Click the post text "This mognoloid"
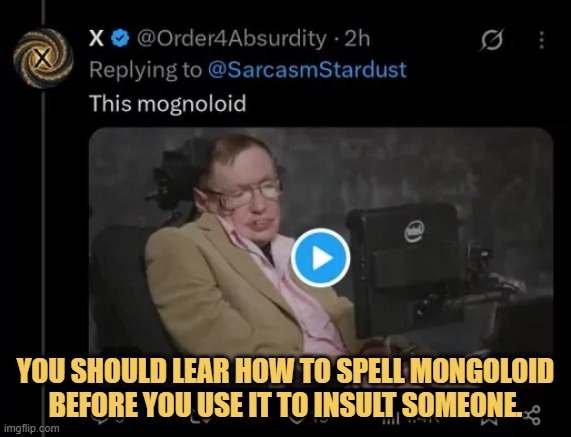 pos(168,103)
